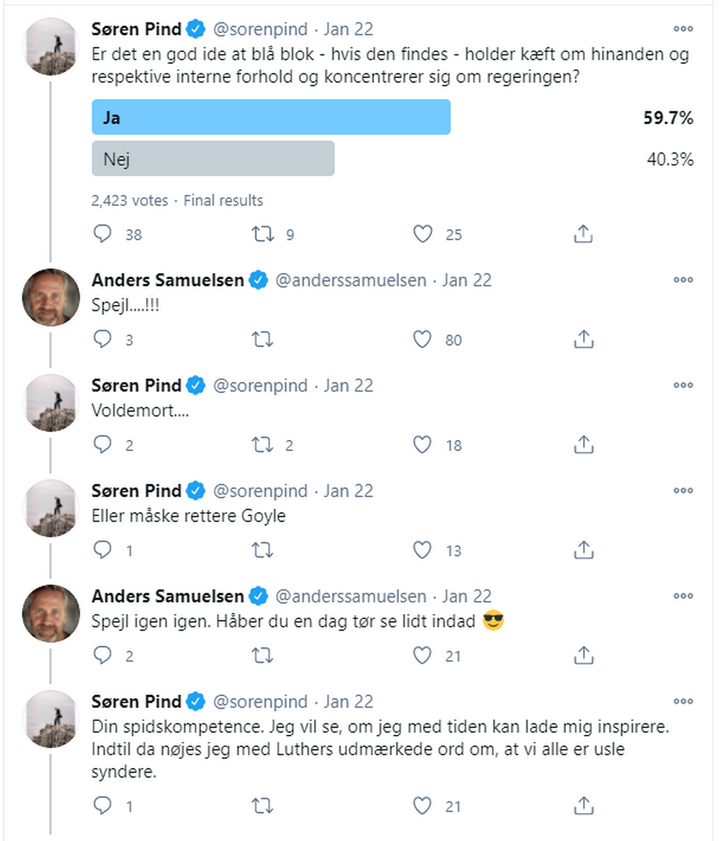720x841 pixels.
Task: Click the 'Ja' poll result bar
Action: click(x=270, y=117)
